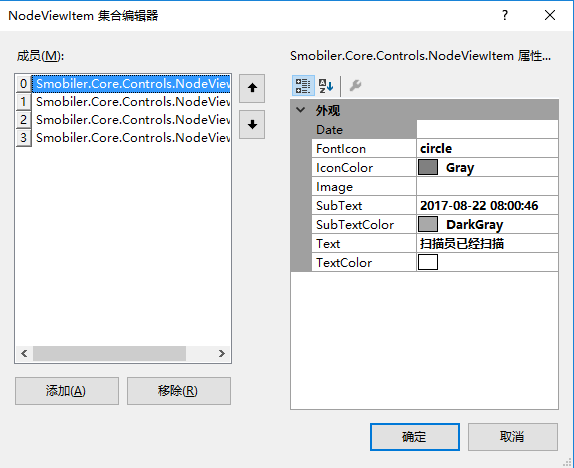Screen dimensions: 574x468
Task: Collapse the 外观 property category
Action: pos(301,110)
